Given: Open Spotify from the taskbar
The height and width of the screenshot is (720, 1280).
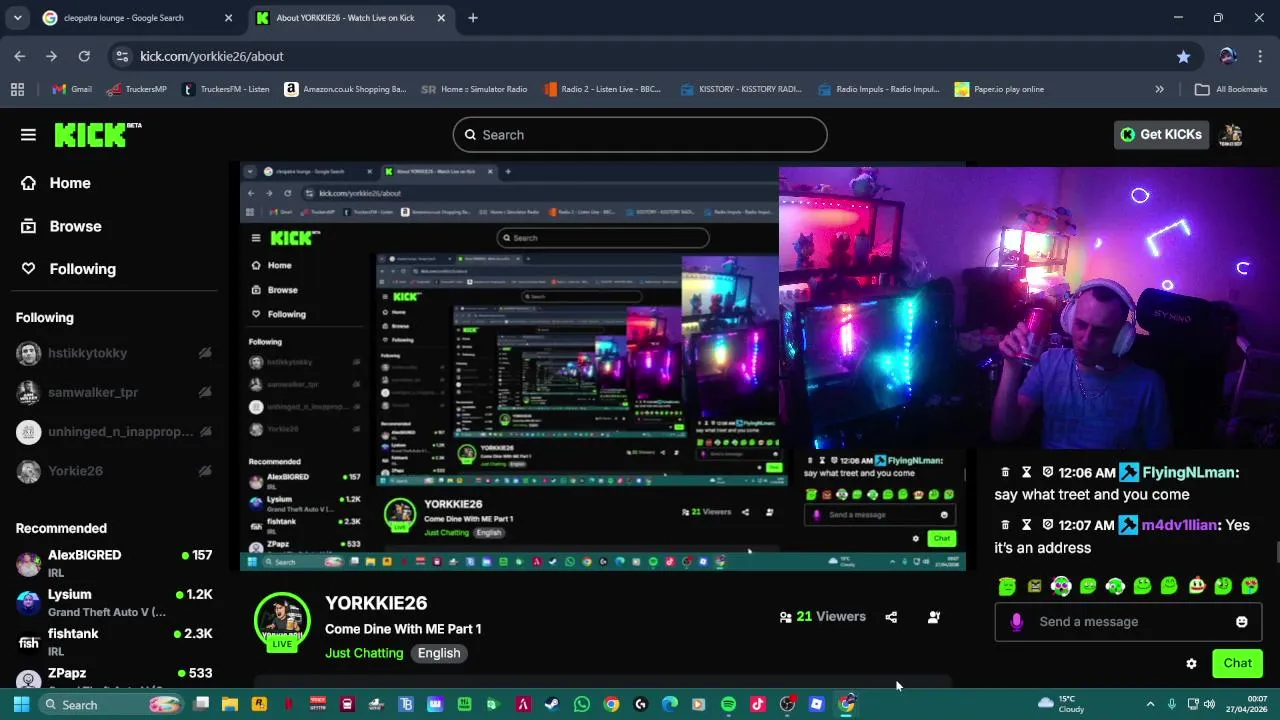Looking at the screenshot, I should (728, 704).
